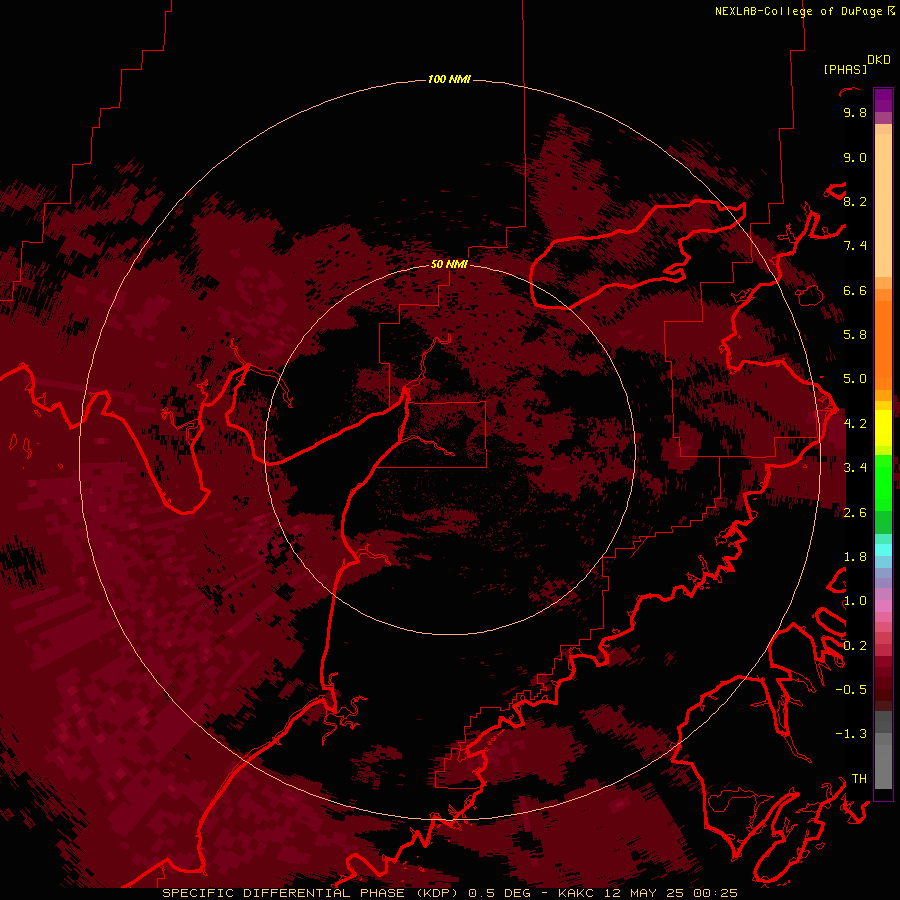Screen dimensions: 900x900
Task: Click the 9.8 value on the color scale
Action: 855,113
